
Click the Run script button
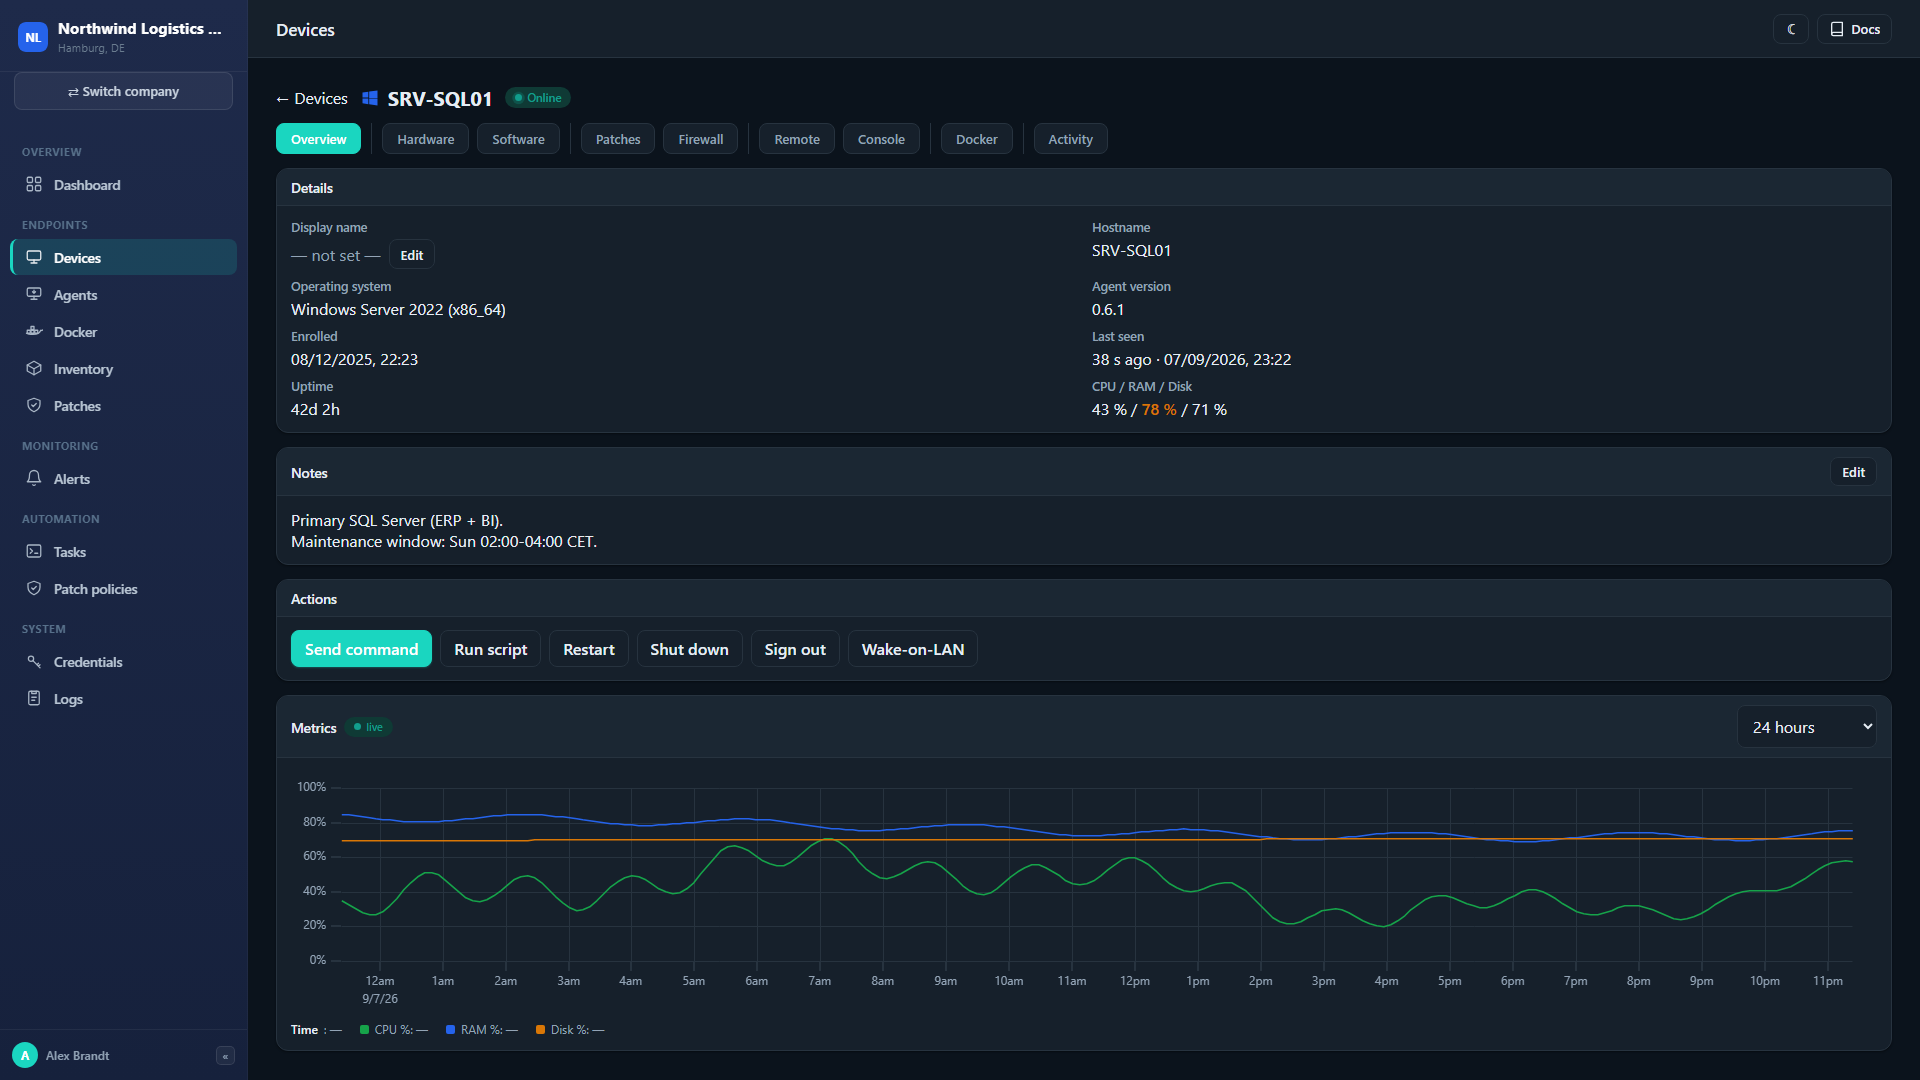click(x=490, y=649)
